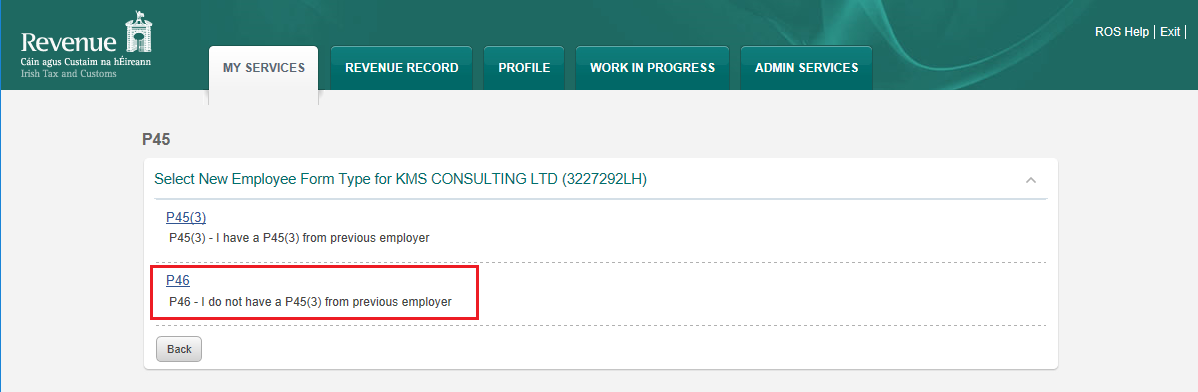Click the 'Select New Employee Form Type' panel title
The width and height of the screenshot is (1198, 392).
tap(400, 180)
